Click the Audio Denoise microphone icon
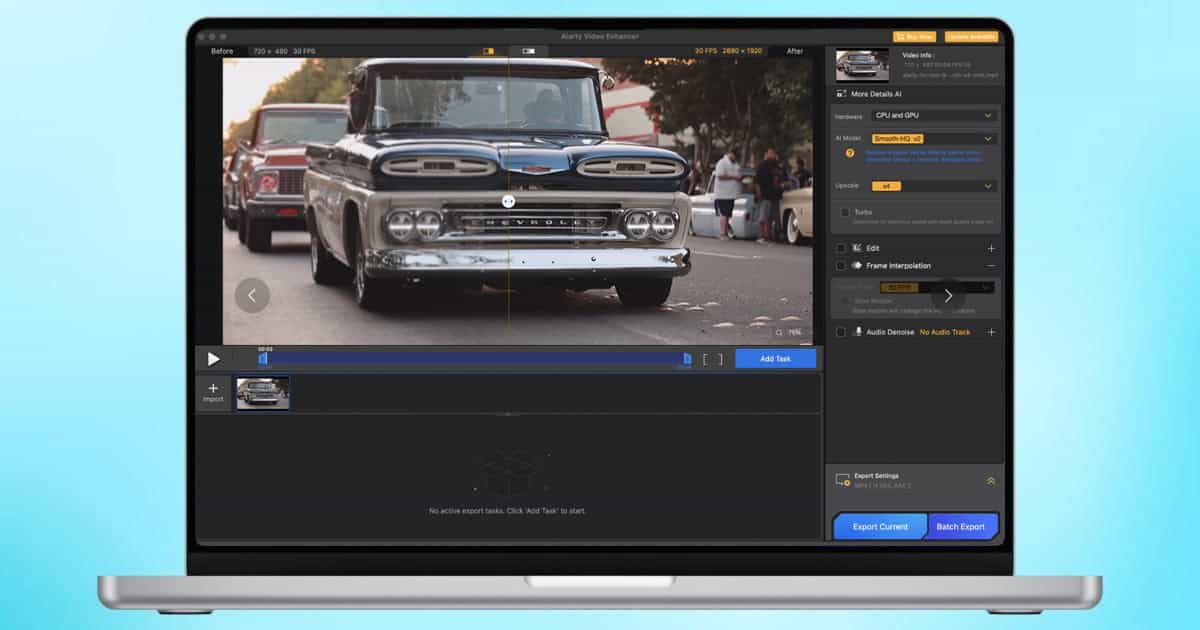Viewport: 1200px width, 630px height. (x=858, y=332)
